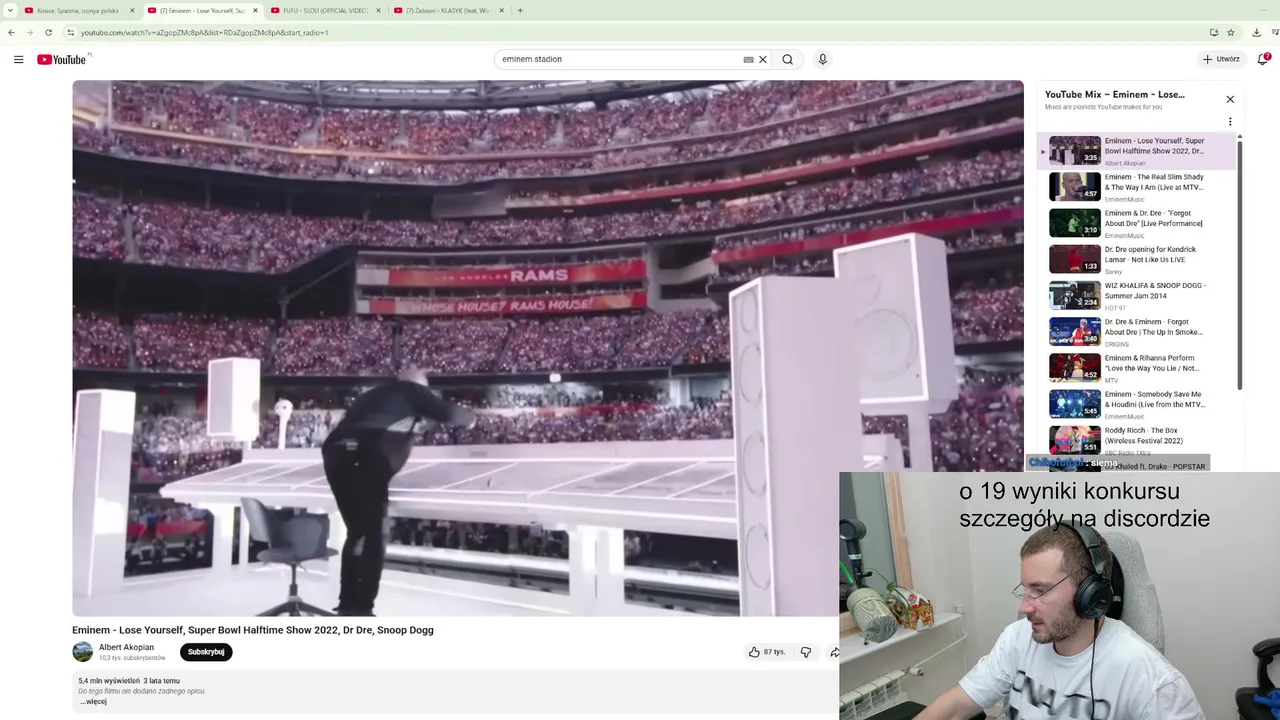Close the FUFU - SLOU tab

pos(378,10)
